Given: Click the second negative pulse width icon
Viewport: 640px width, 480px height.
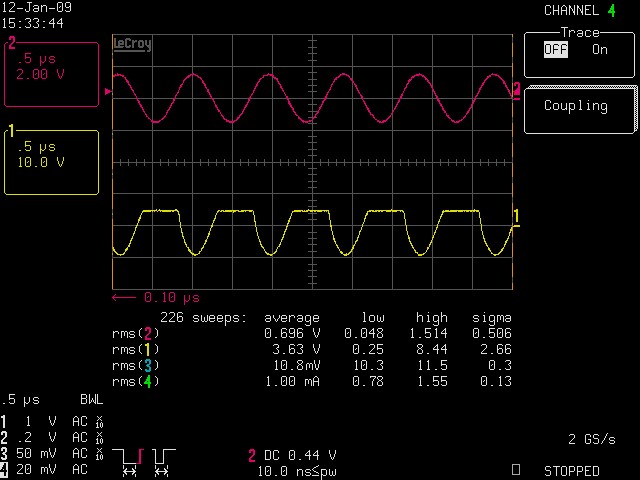Looking at the screenshot, I should pyautogui.click(x=163, y=462).
